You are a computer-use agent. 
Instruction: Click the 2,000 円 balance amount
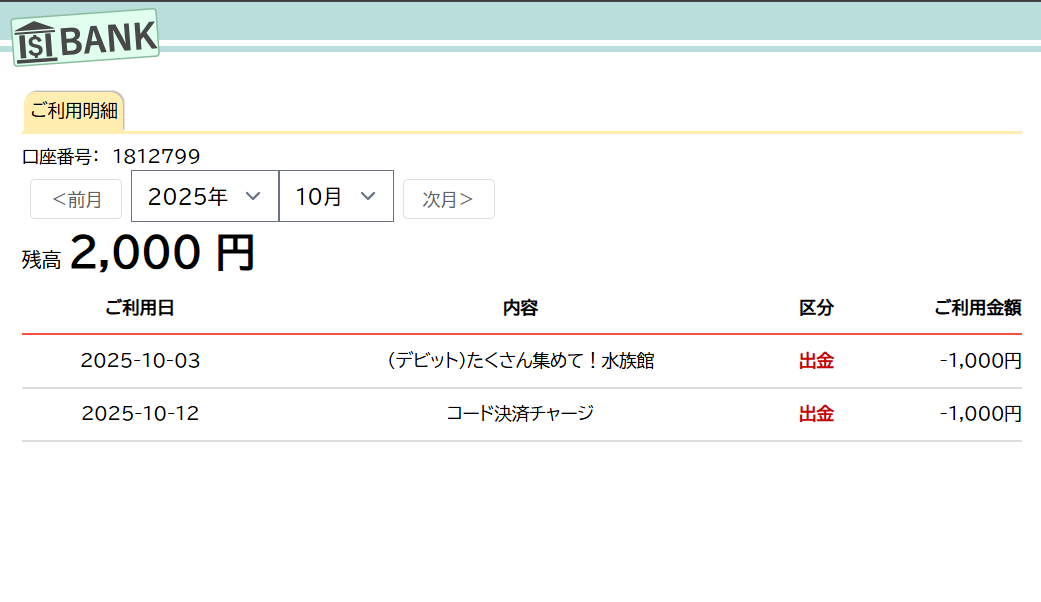(x=163, y=253)
